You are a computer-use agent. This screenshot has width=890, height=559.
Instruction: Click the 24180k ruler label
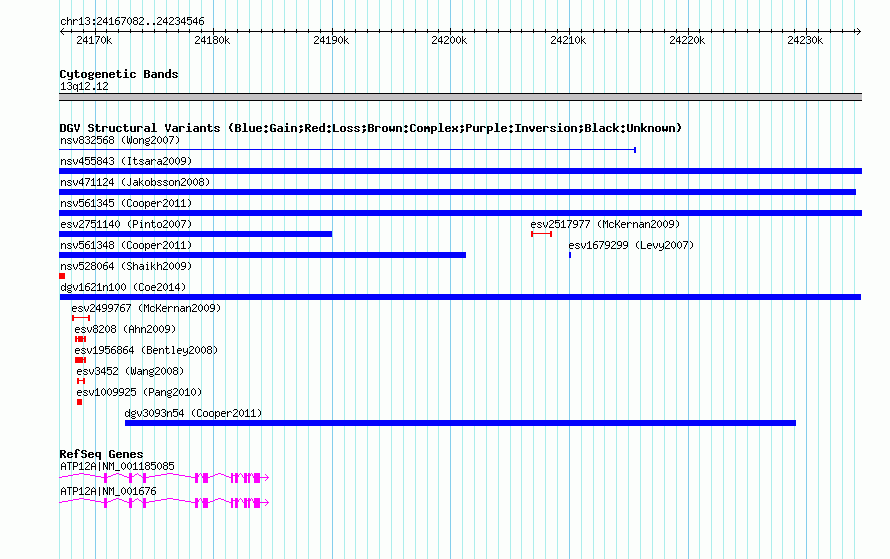212,40
